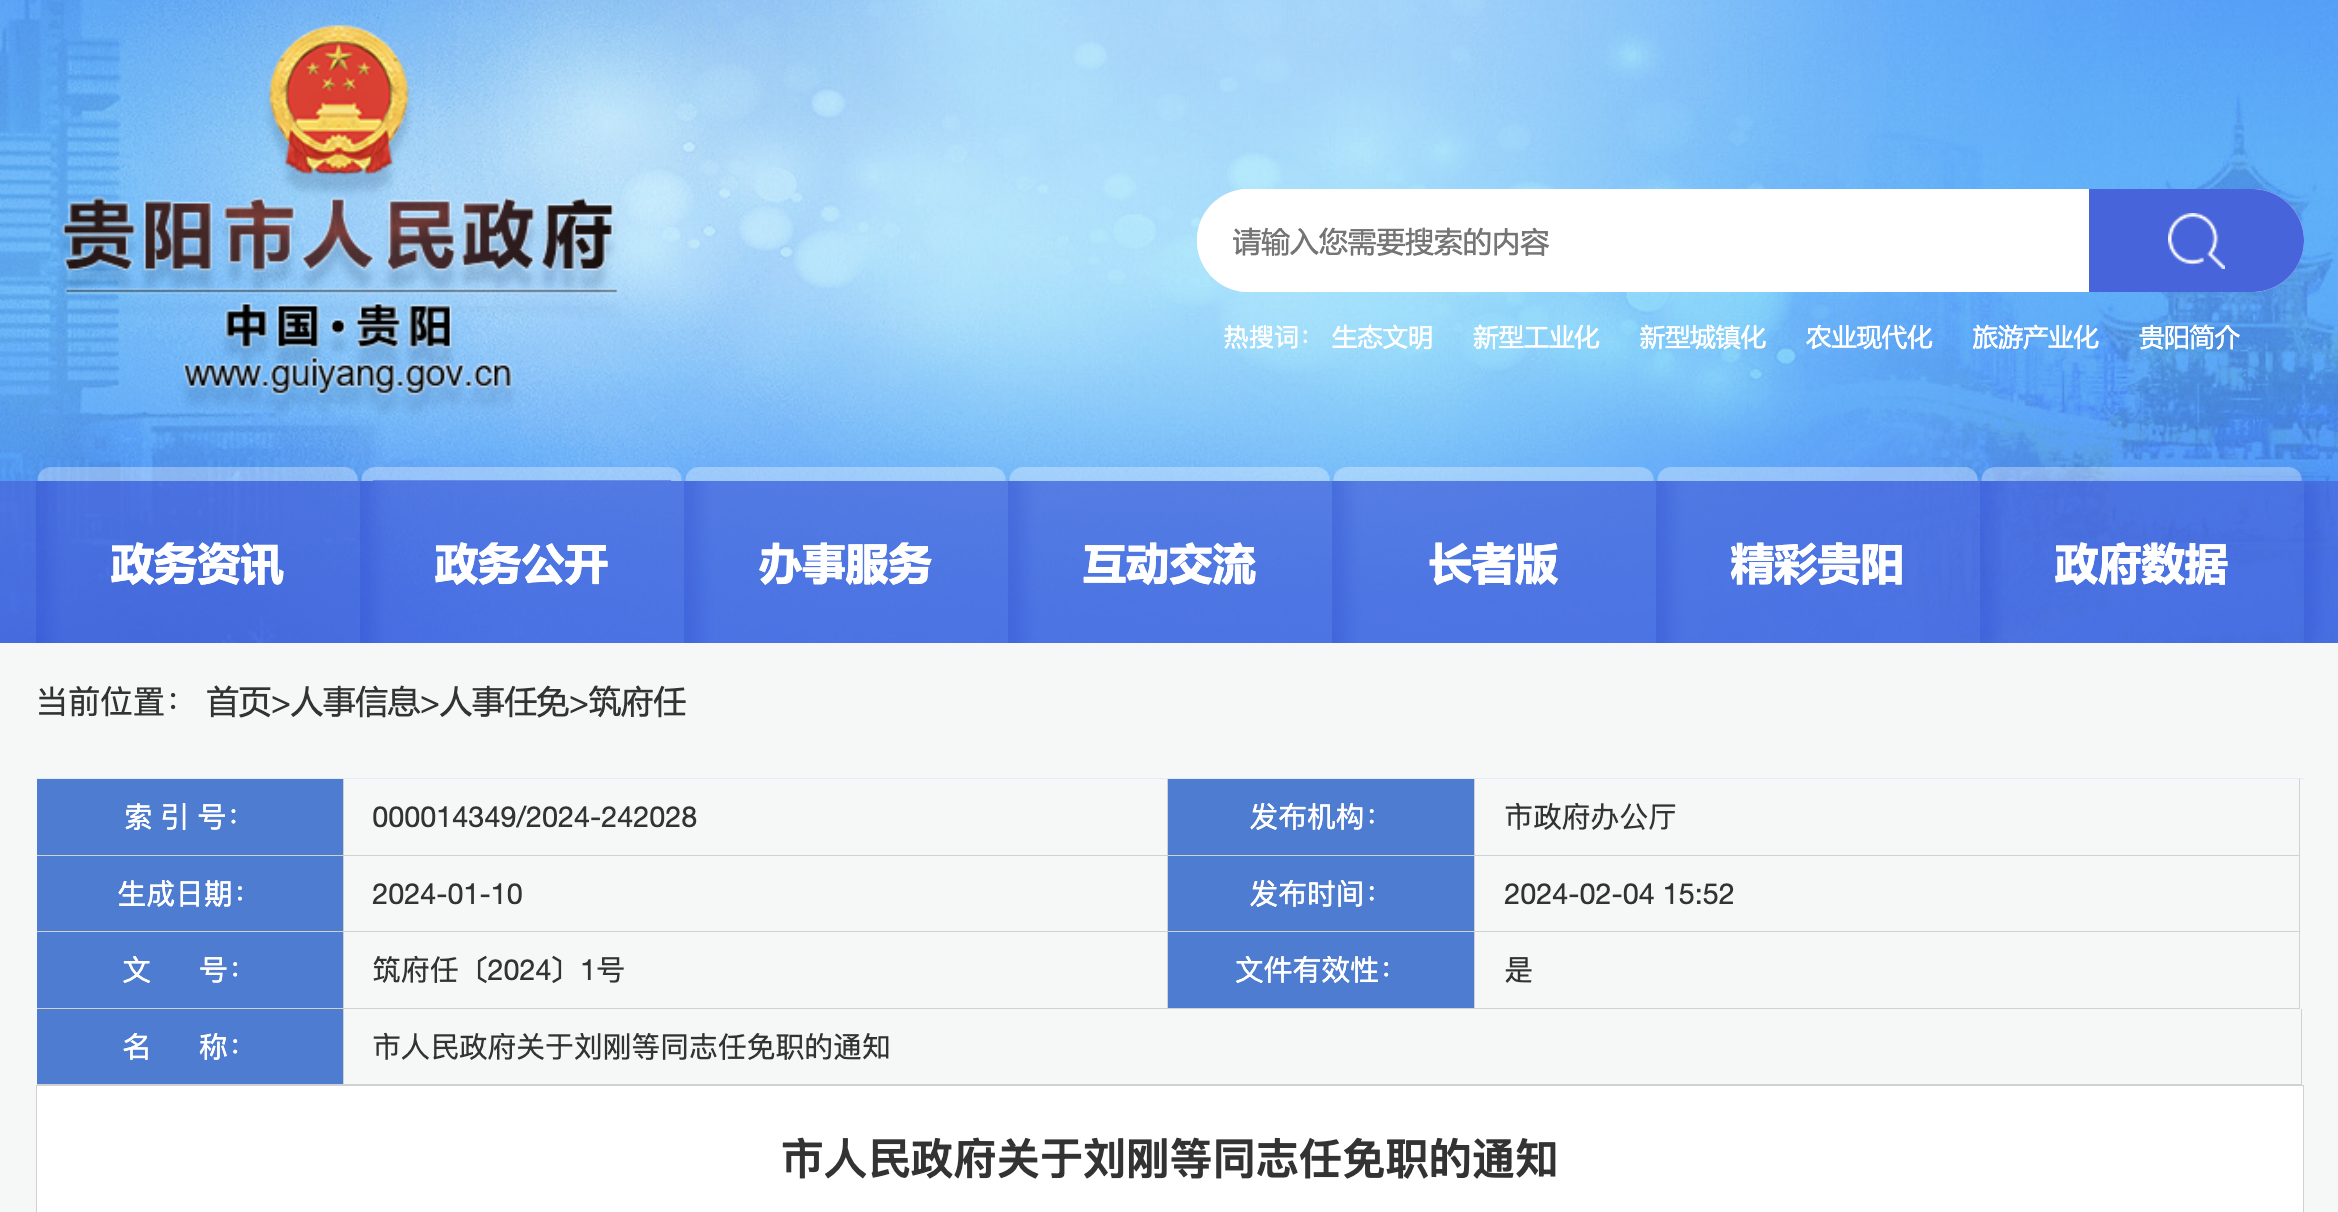The image size is (2338, 1212).
Task: Switch to the 长者版 tab
Action: tap(1493, 564)
